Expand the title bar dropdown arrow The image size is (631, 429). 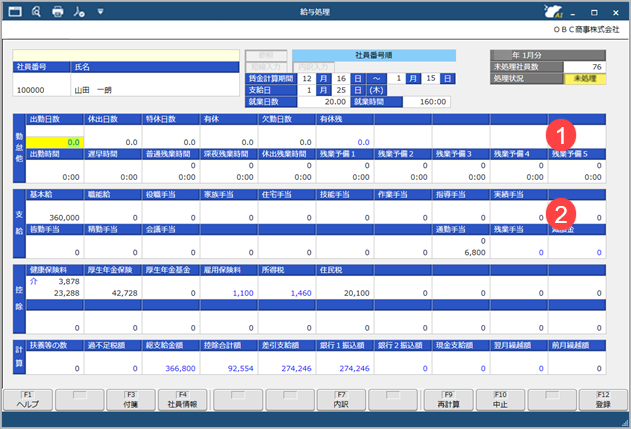coord(100,12)
